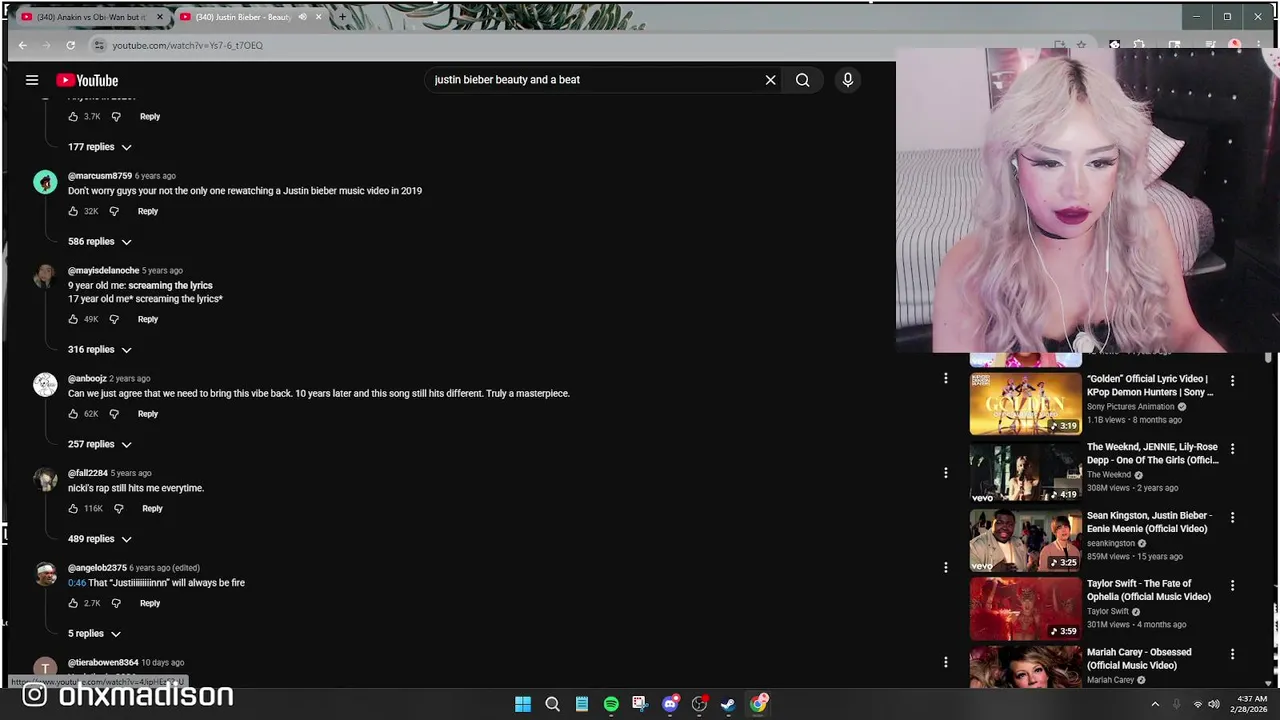Screen dimensions: 1280x720
Task: Open action menu for @fall2284's comment
Action: coord(945,473)
